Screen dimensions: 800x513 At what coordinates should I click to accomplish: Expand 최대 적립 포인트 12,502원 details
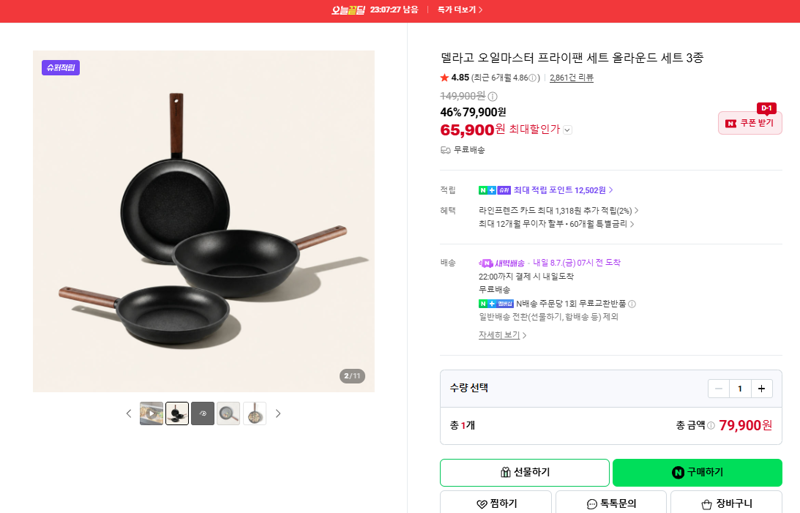pyautogui.click(x=563, y=190)
